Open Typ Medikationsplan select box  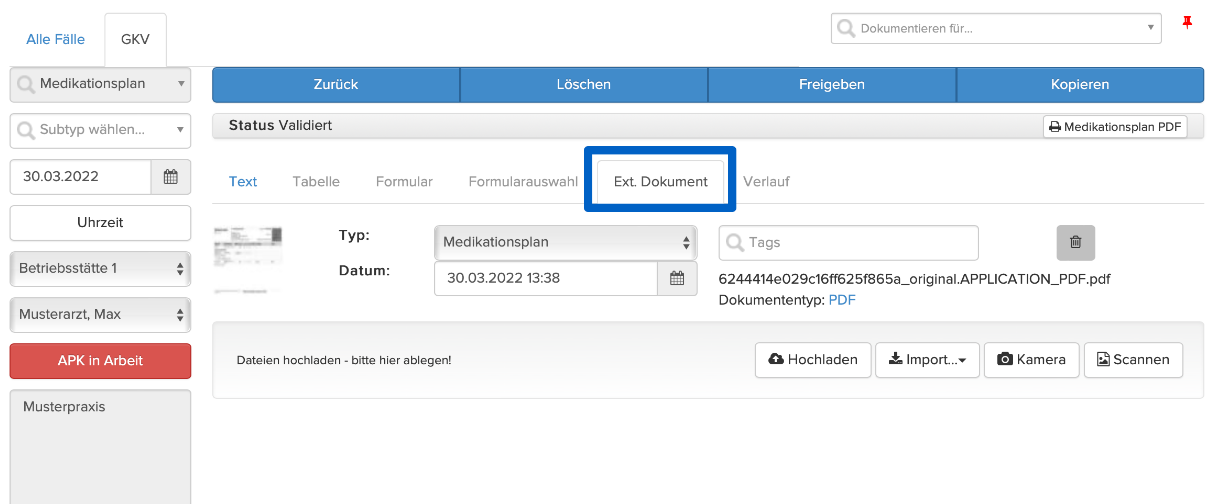[566, 242]
